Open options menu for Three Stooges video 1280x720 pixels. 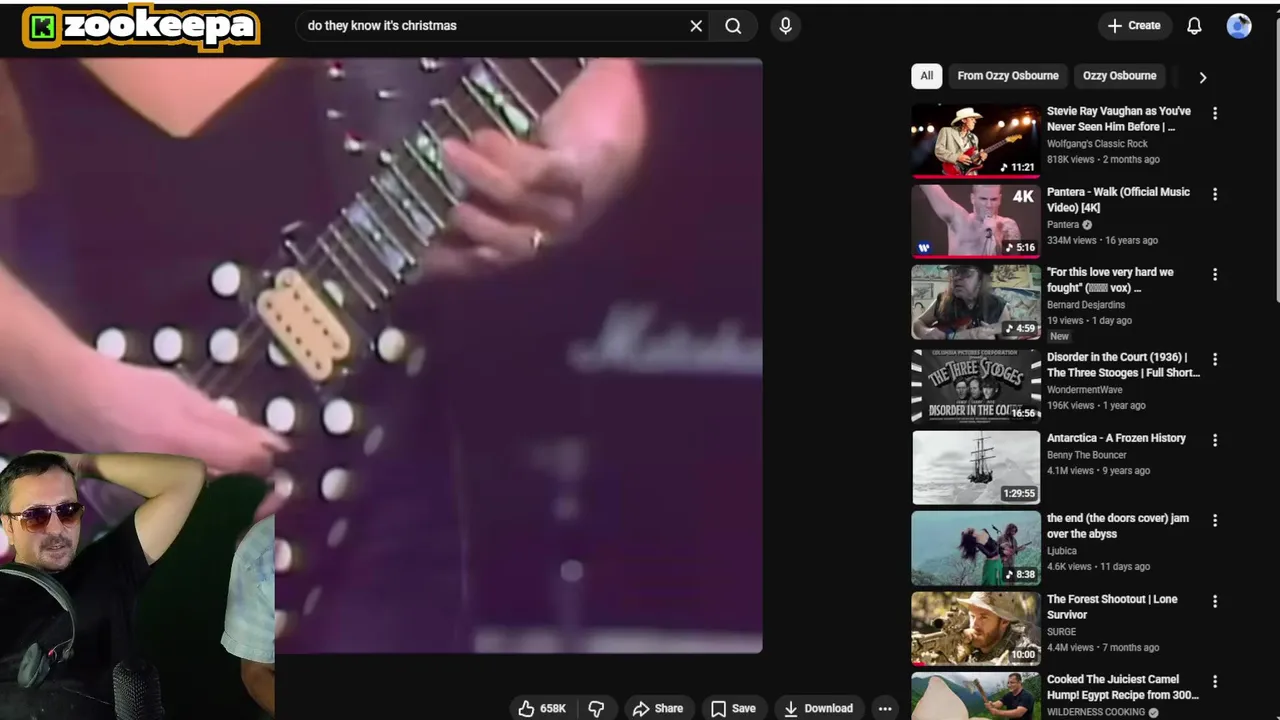tap(1215, 359)
